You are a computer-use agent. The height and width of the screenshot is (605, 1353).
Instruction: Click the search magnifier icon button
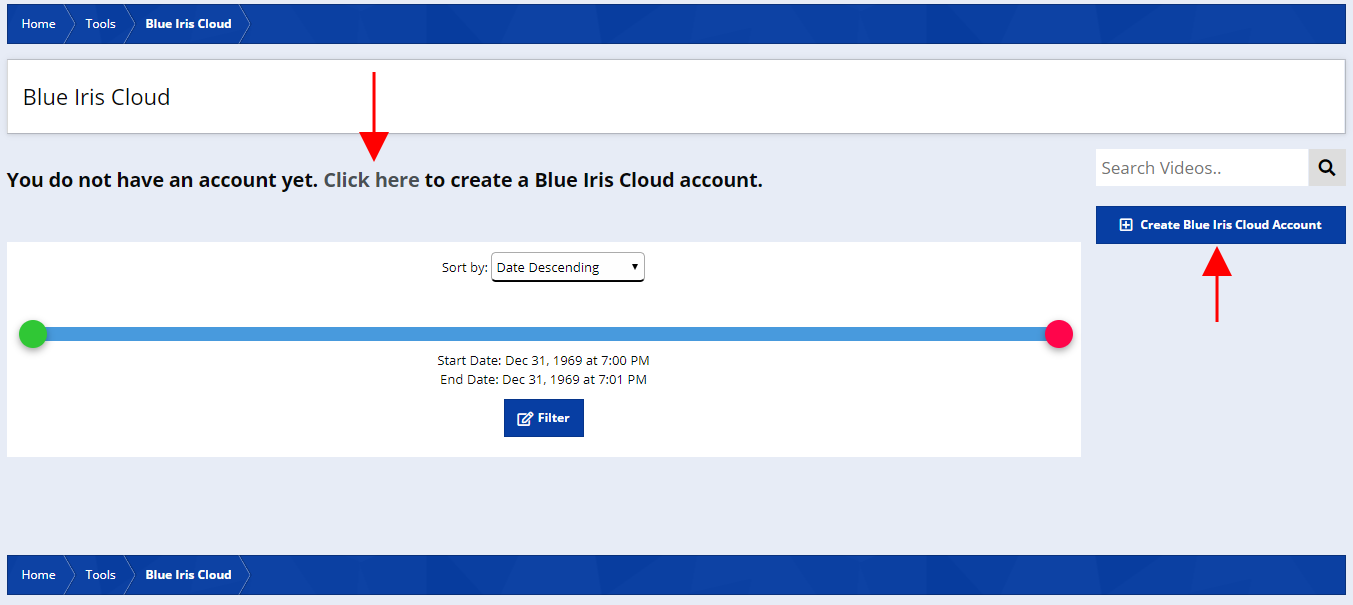[x=1327, y=168]
